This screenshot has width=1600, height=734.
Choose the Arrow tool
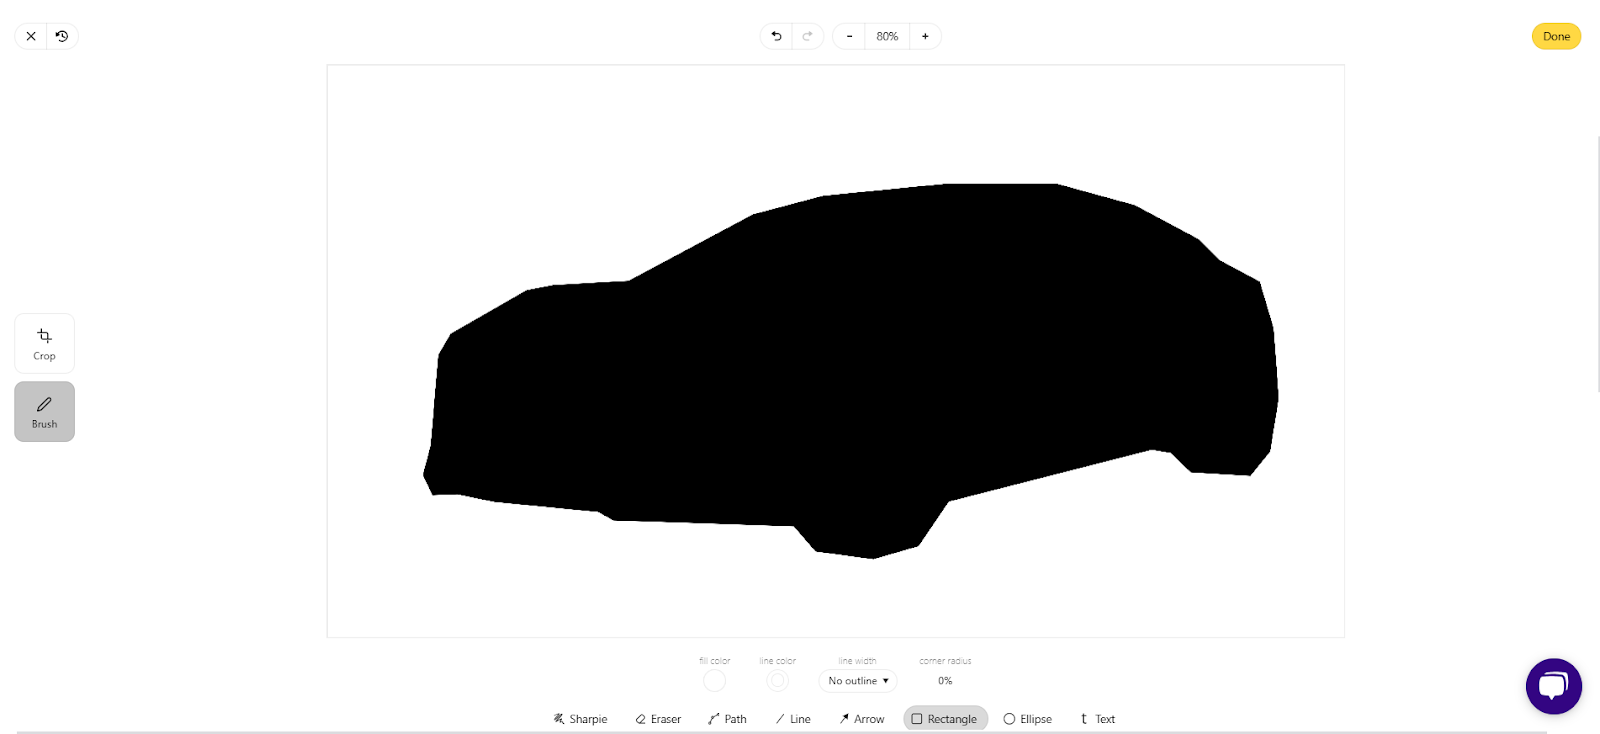862,719
